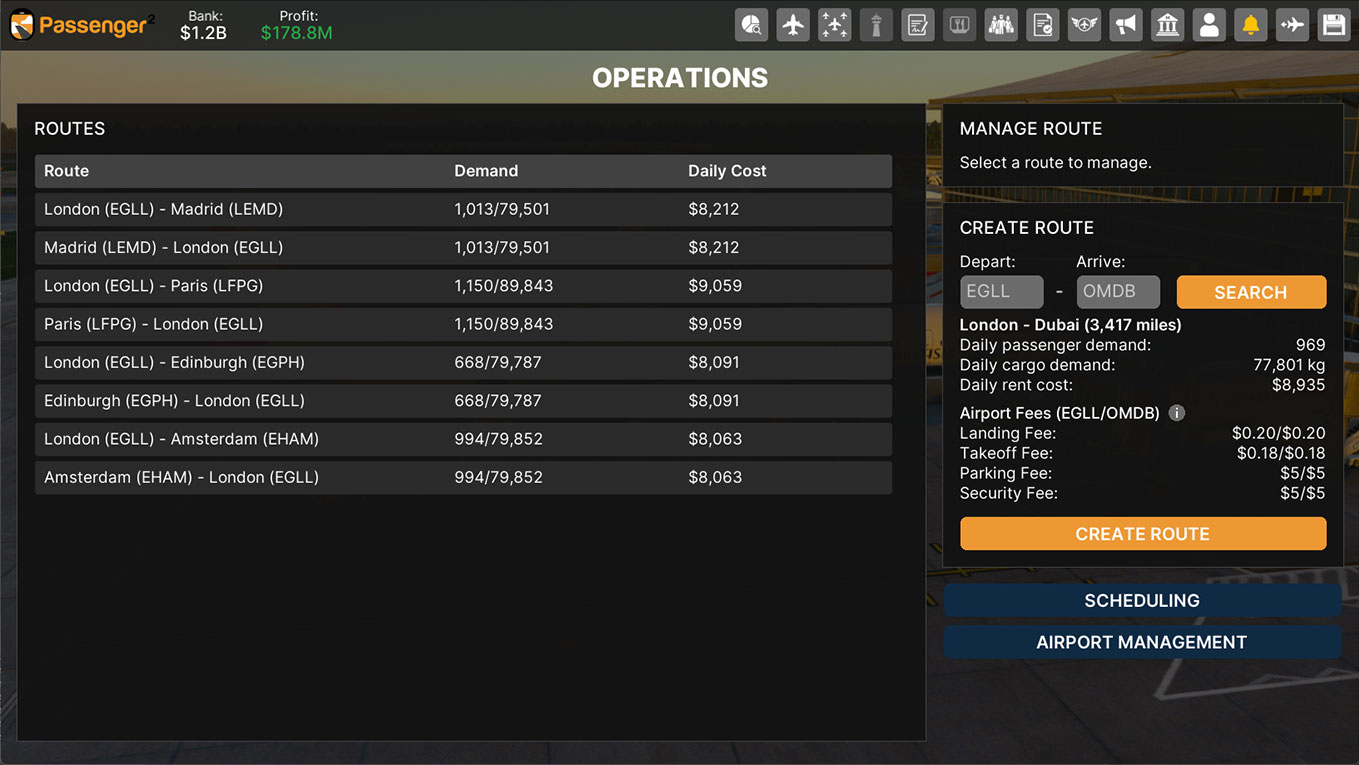The width and height of the screenshot is (1359, 765).
Task: Click the airport fees info icon
Action: (x=1177, y=413)
